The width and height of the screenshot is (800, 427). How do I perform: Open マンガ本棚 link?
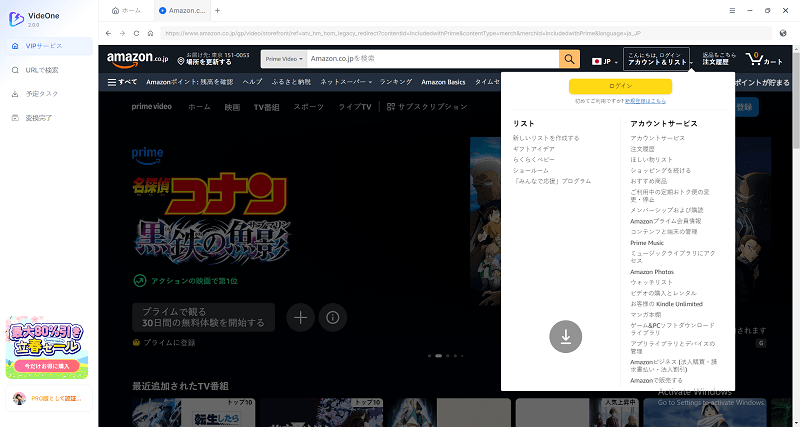(645, 315)
